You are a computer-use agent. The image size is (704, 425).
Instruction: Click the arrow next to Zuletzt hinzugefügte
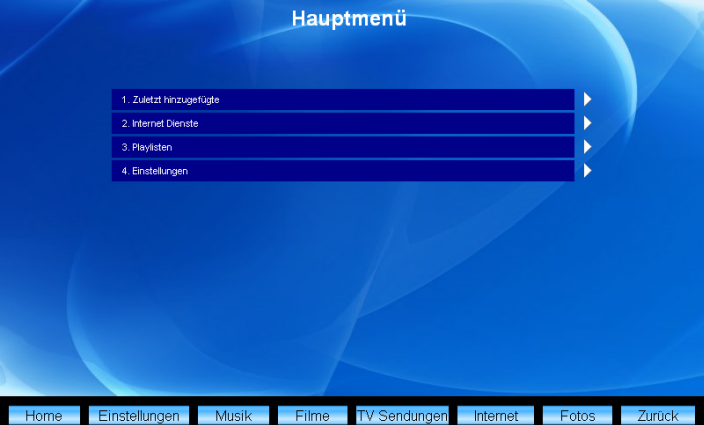588,99
